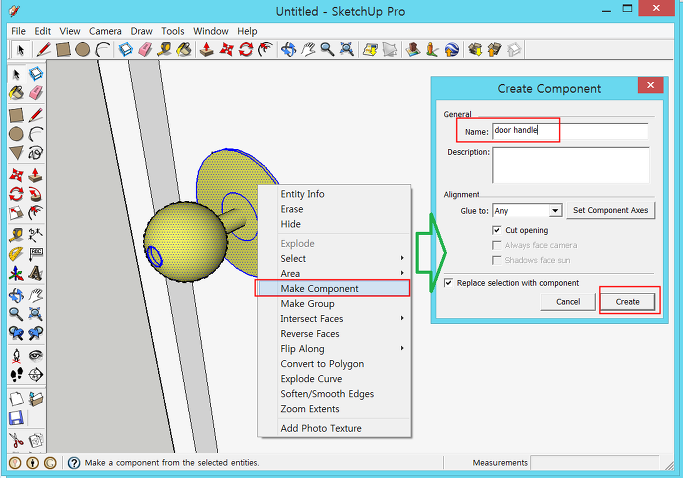683x478 pixels.
Task: Toggle Replace selection with component checkbox
Action: (448, 283)
